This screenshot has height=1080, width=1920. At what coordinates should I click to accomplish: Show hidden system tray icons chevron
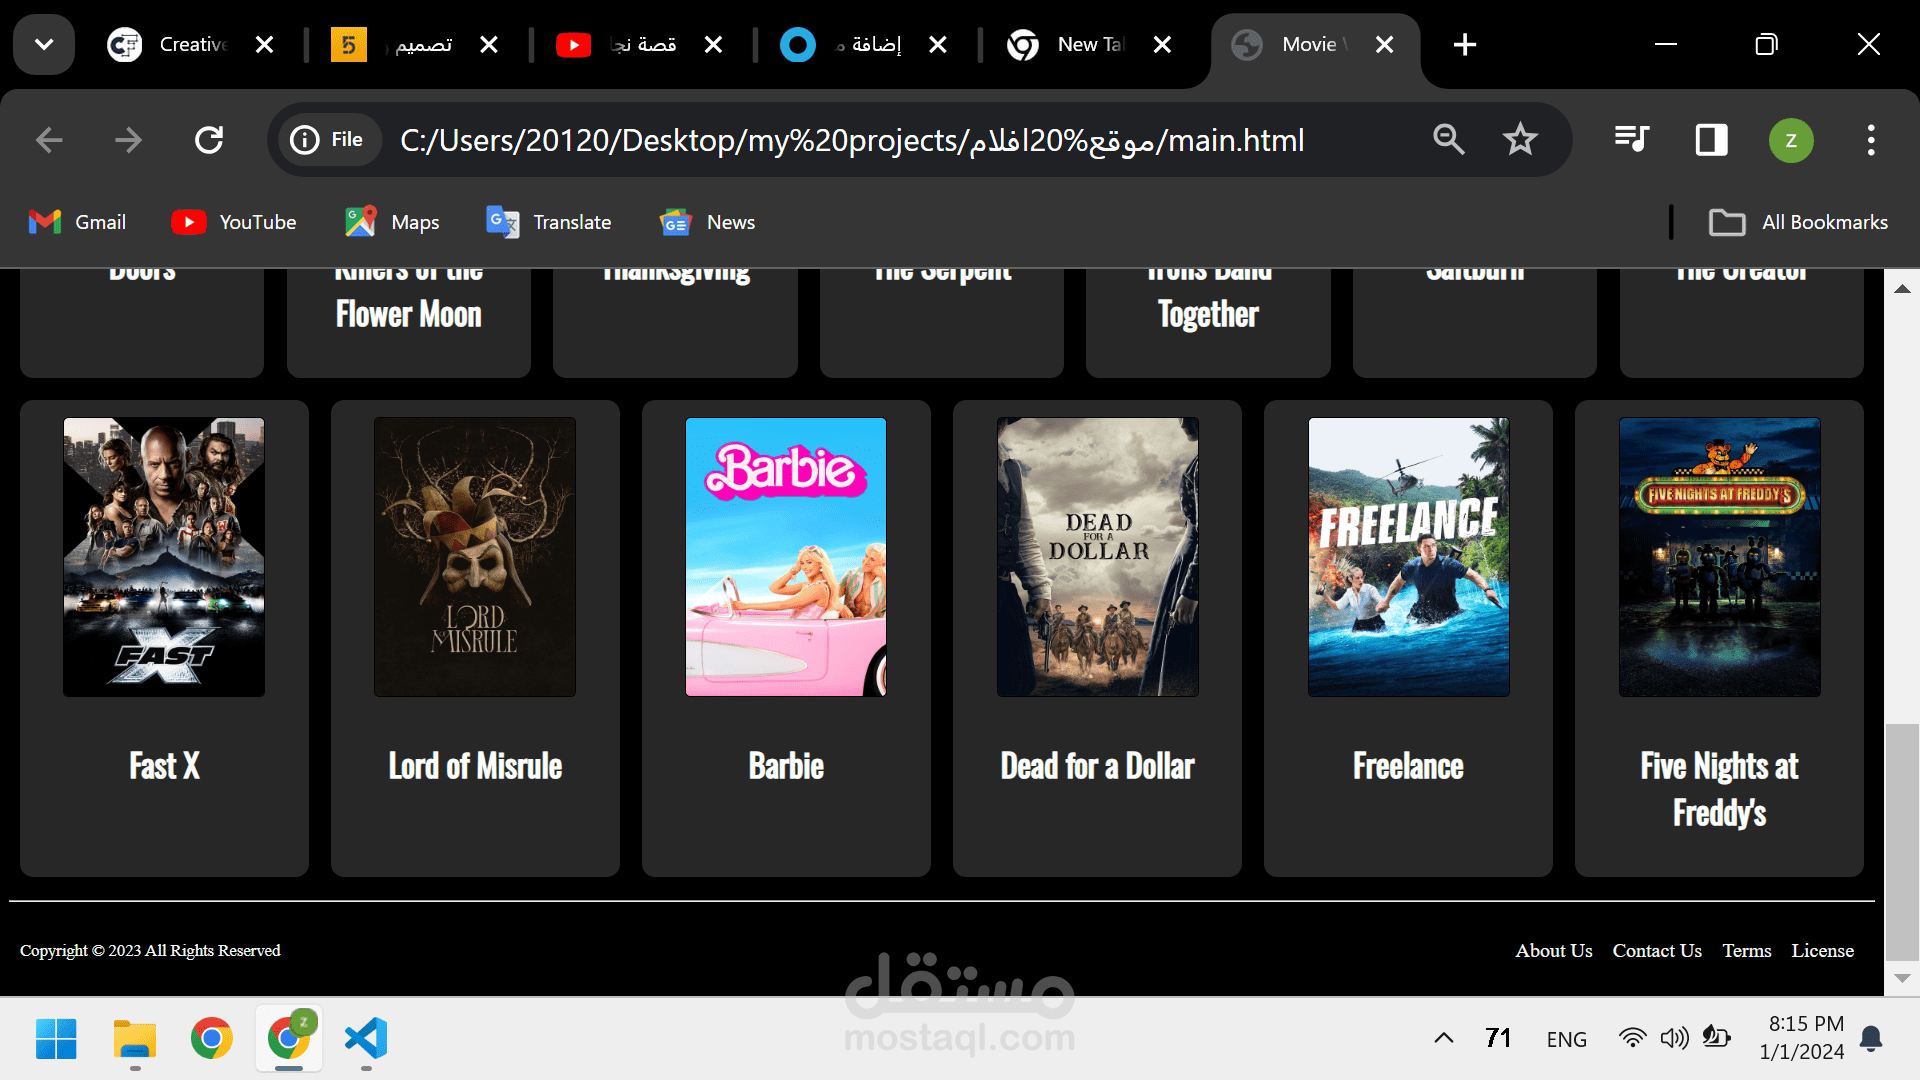1443,1038
